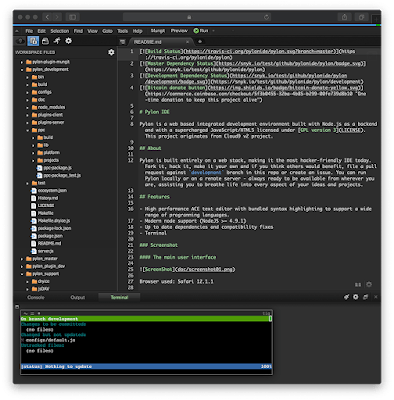Select README.md in the file tree
Image resolution: width=394 pixels, height=400 pixels.
click(46, 243)
